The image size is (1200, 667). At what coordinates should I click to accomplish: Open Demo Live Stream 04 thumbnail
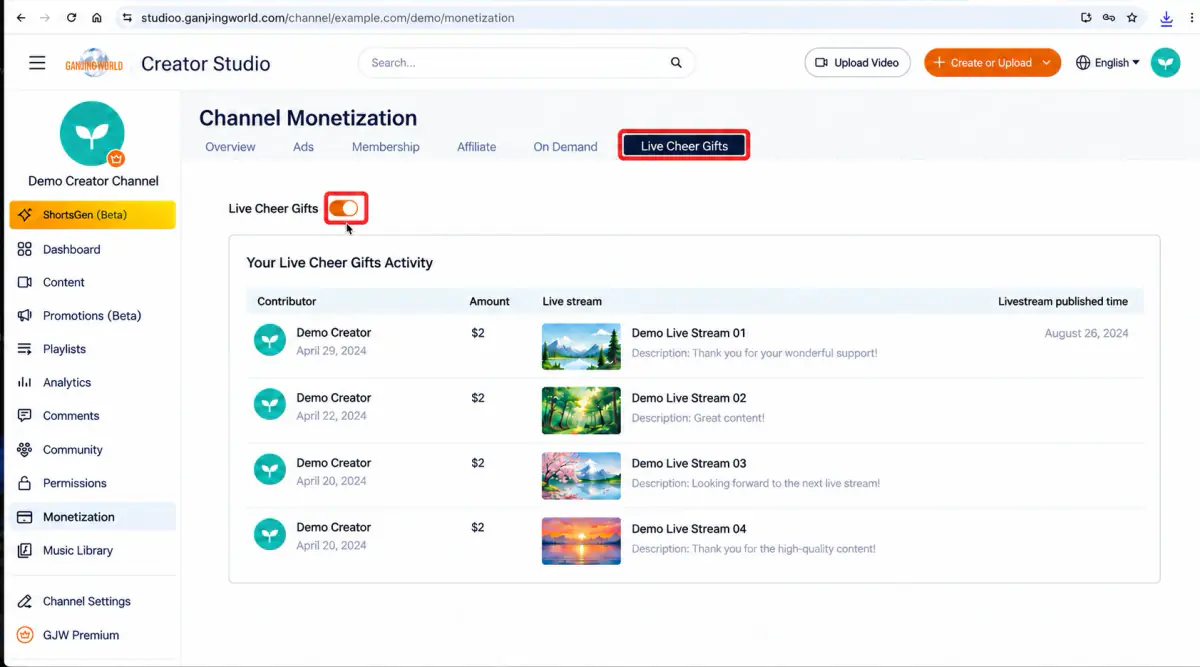tap(581, 541)
